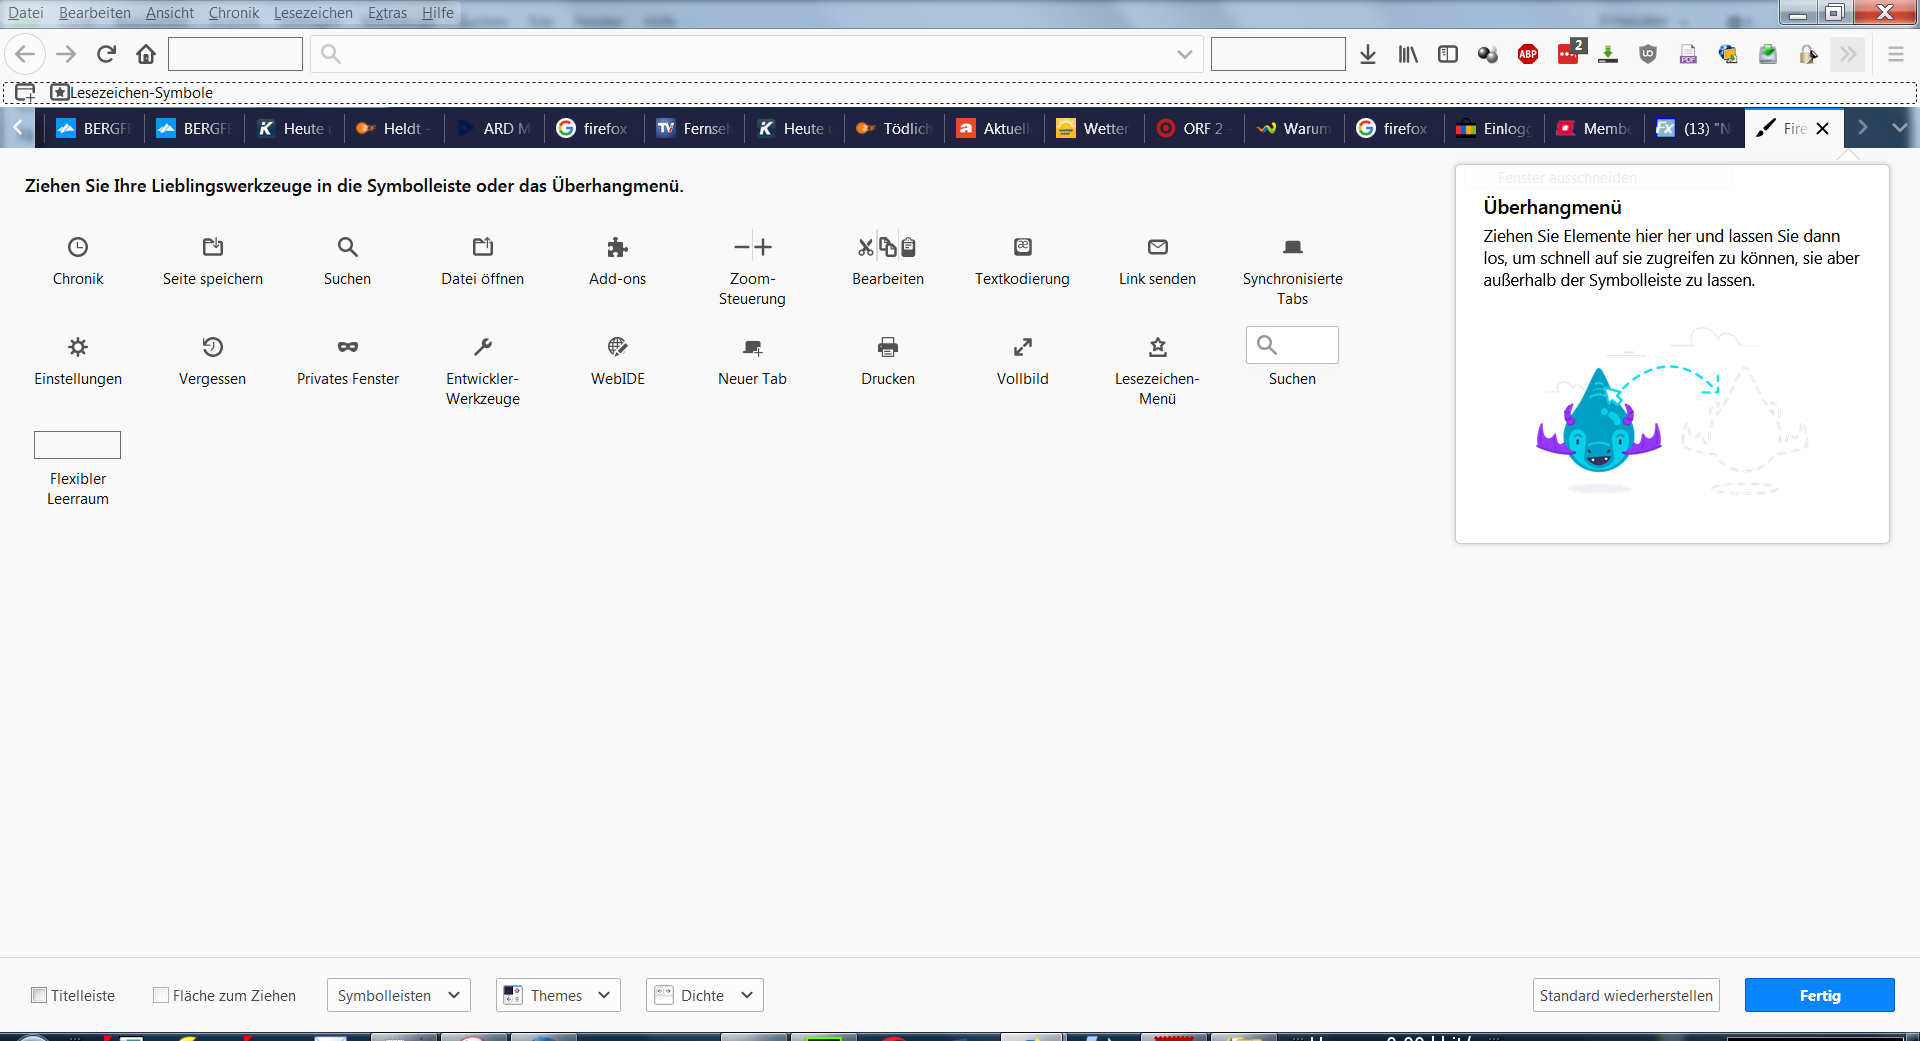Select the Zoom-Steuerung minus-plus control

[753, 247]
